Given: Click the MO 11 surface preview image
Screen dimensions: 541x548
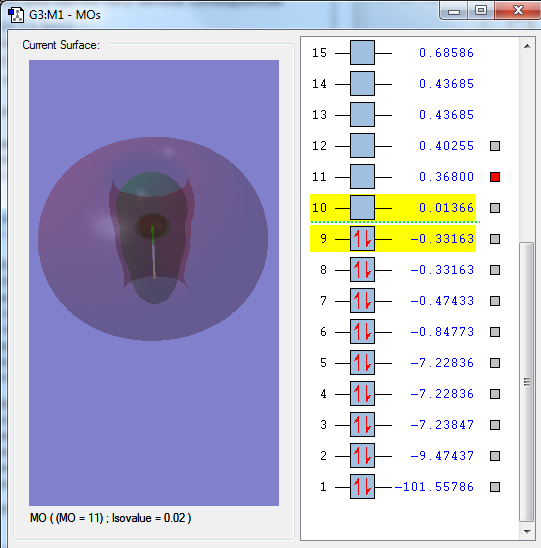Looking at the screenshot, I should [154, 283].
